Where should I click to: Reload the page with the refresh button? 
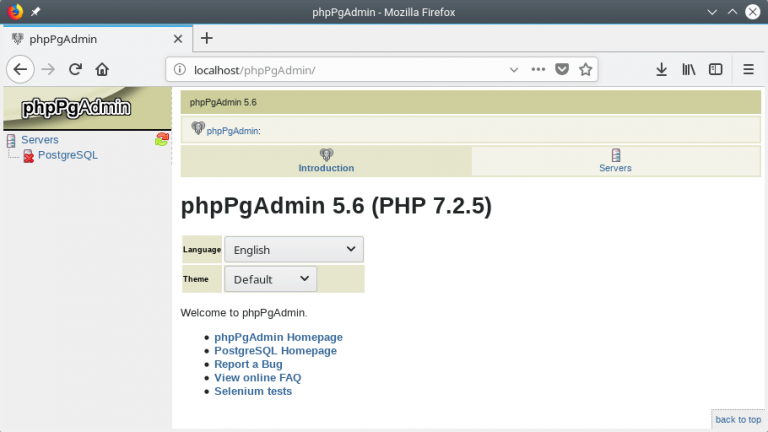(x=75, y=70)
